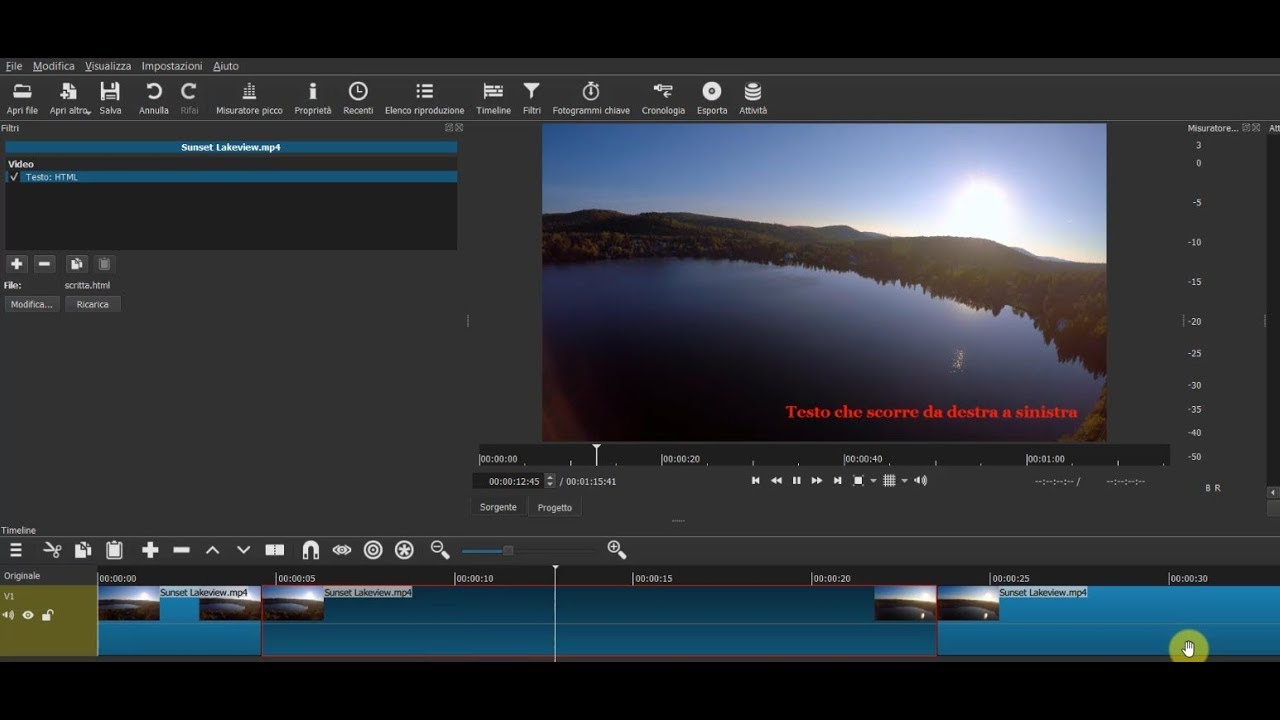Image resolution: width=1280 pixels, height=720 pixels.
Task: Open the Visualizza menu
Action: [108, 66]
